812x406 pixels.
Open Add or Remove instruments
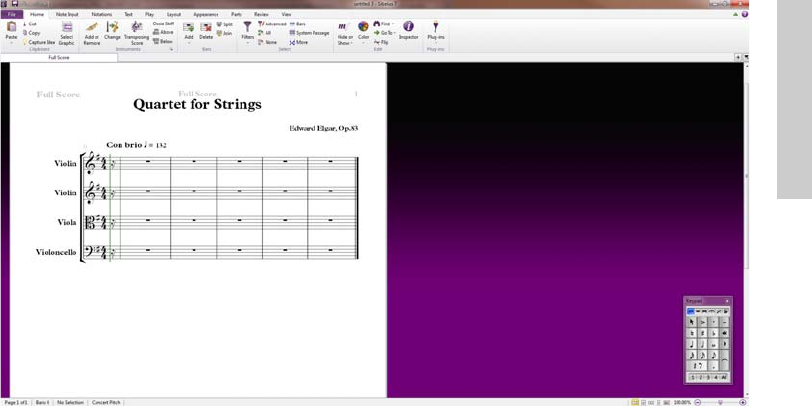tap(92, 33)
